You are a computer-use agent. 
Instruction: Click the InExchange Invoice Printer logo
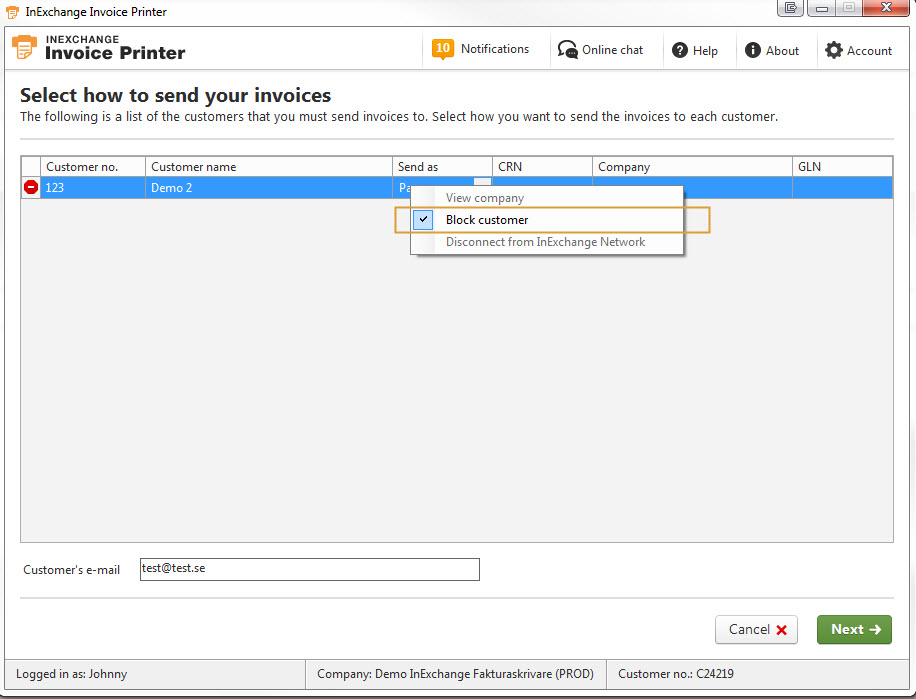[98, 48]
